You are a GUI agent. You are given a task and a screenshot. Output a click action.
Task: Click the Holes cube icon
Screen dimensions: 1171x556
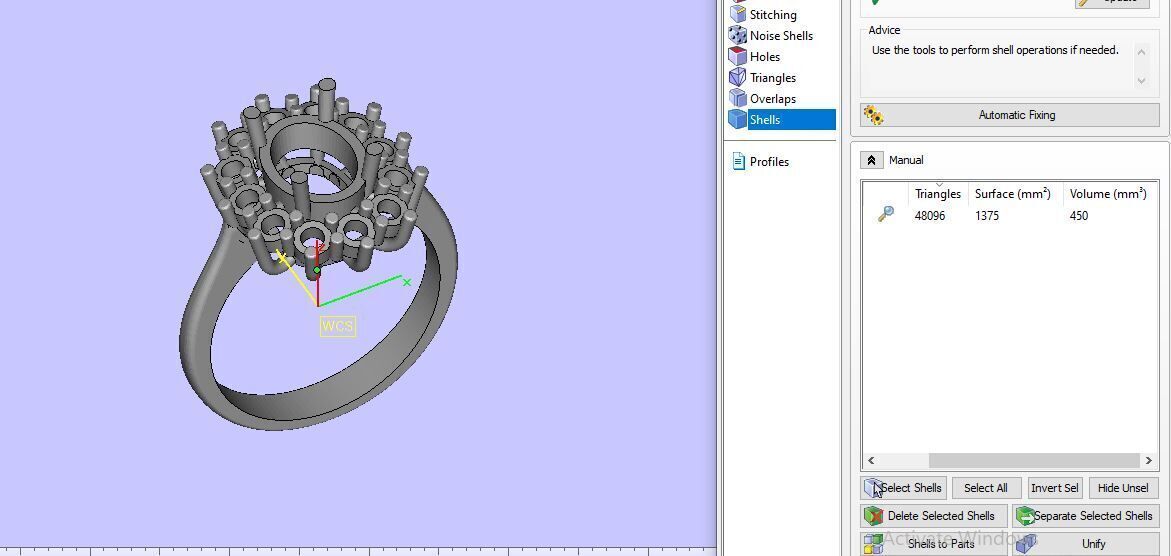point(737,56)
